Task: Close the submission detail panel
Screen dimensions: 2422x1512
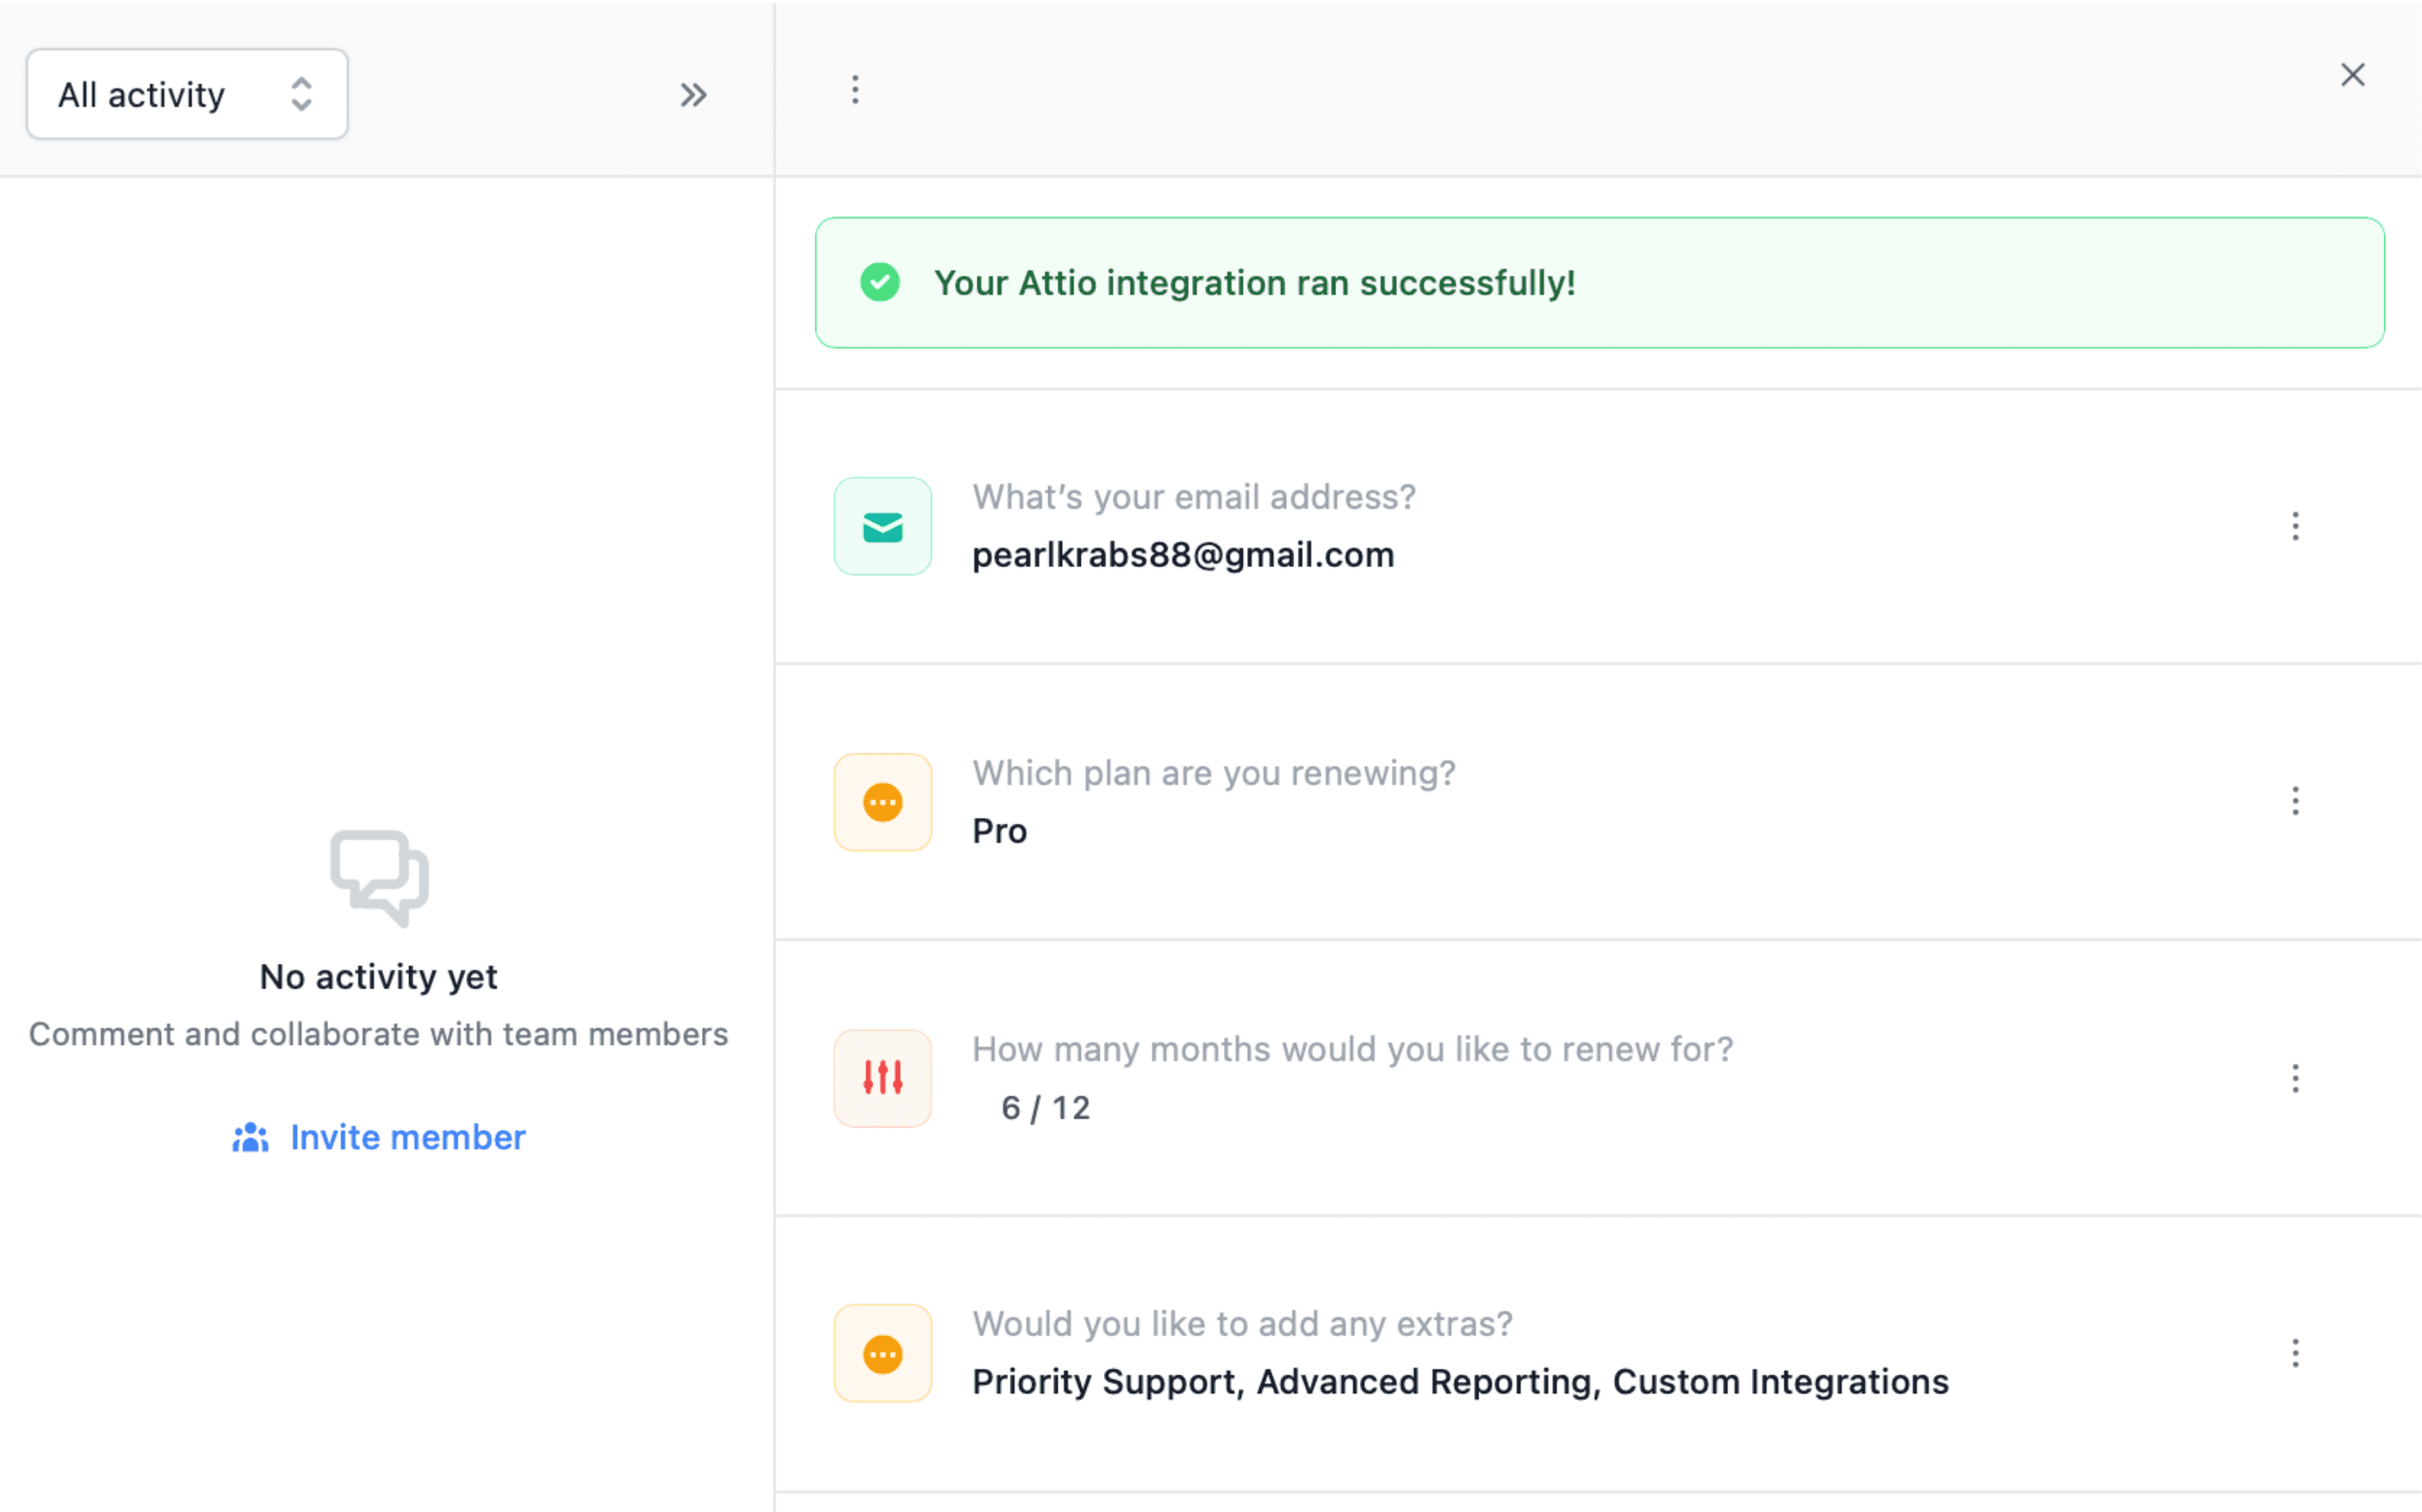Action: click(2352, 75)
